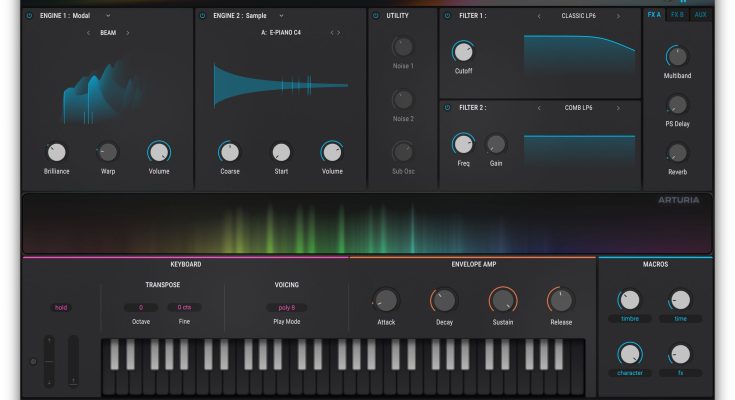Open the poly 8 Play Mode selector
735x400 pixels.
(286, 307)
